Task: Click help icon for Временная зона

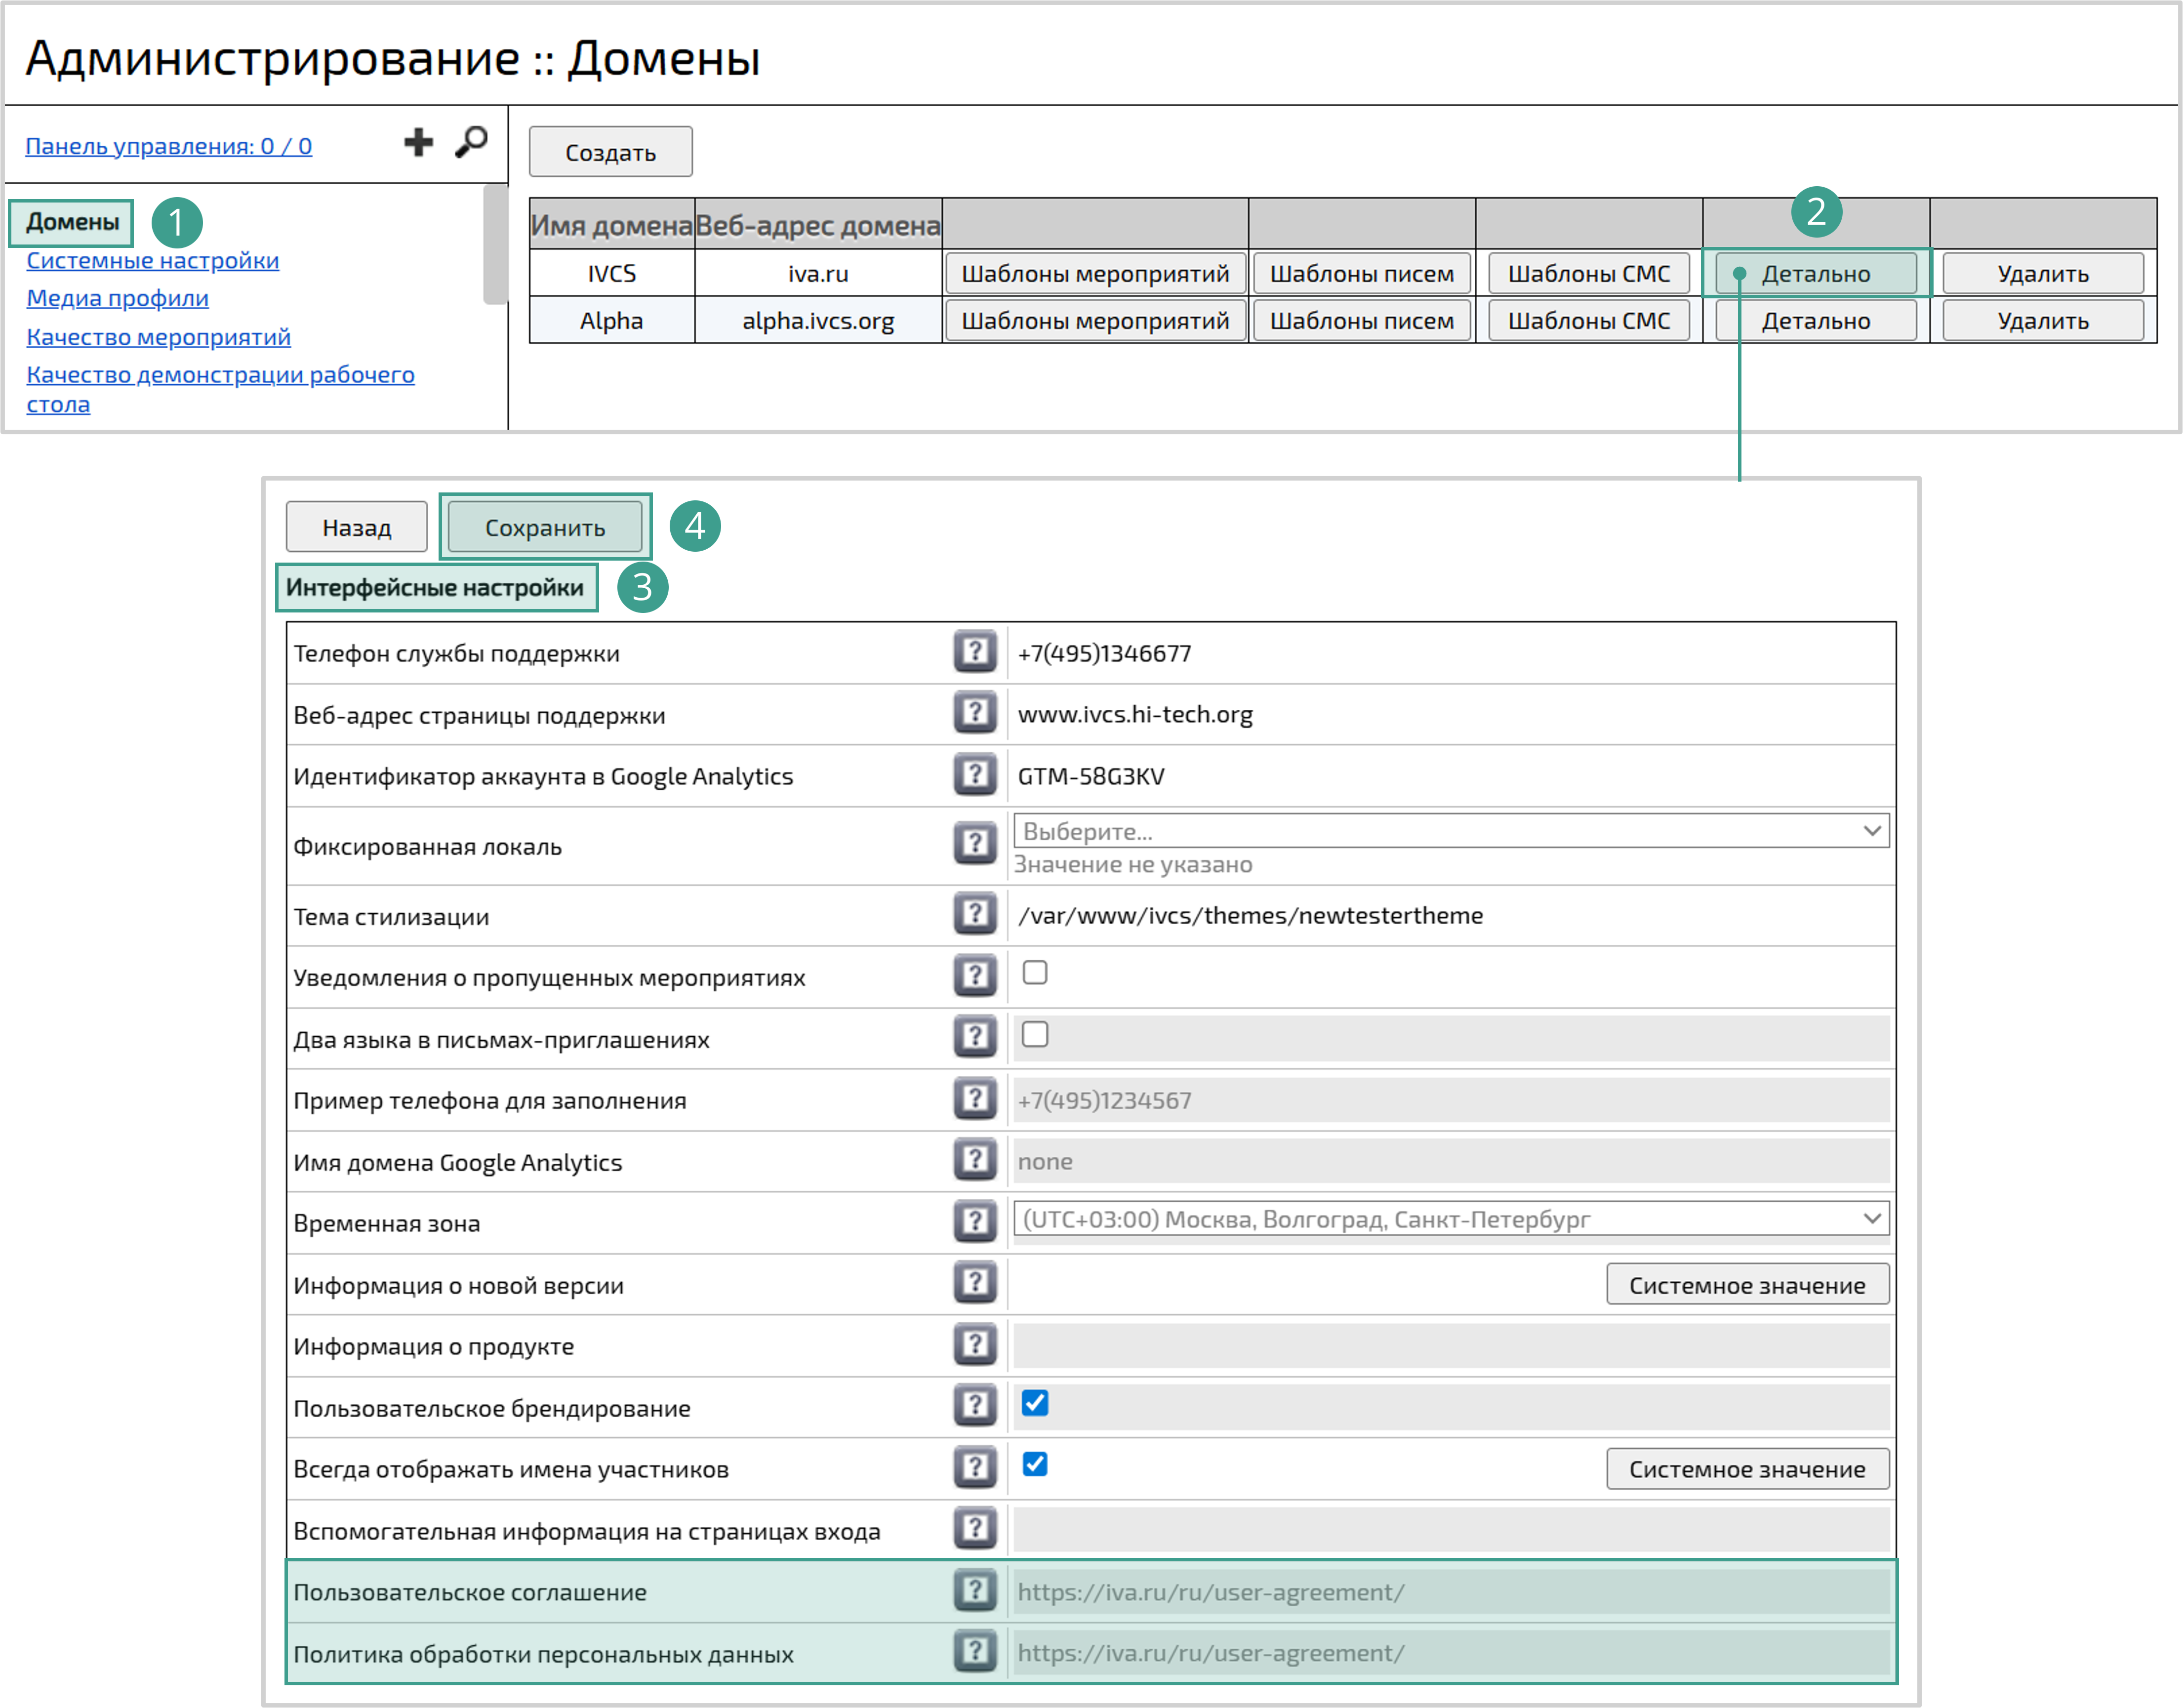Action: point(974,1221)
